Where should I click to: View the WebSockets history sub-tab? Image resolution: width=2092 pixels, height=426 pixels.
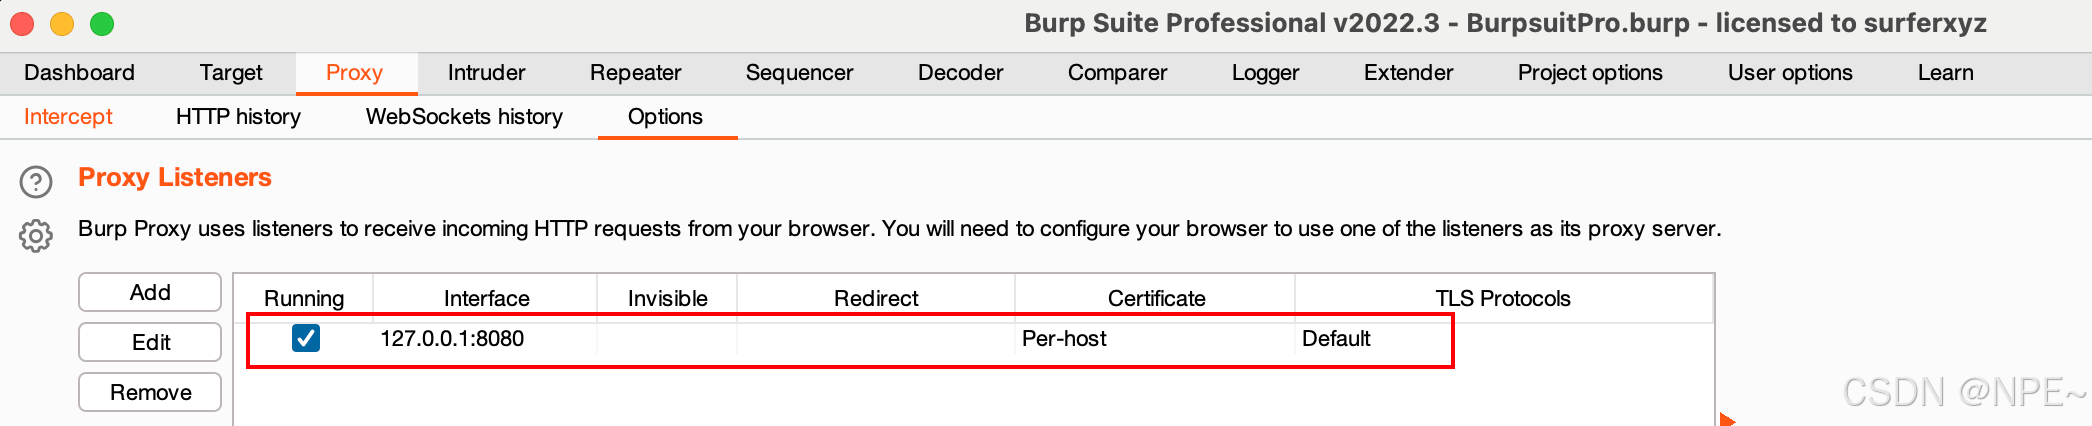coord(464,117)
